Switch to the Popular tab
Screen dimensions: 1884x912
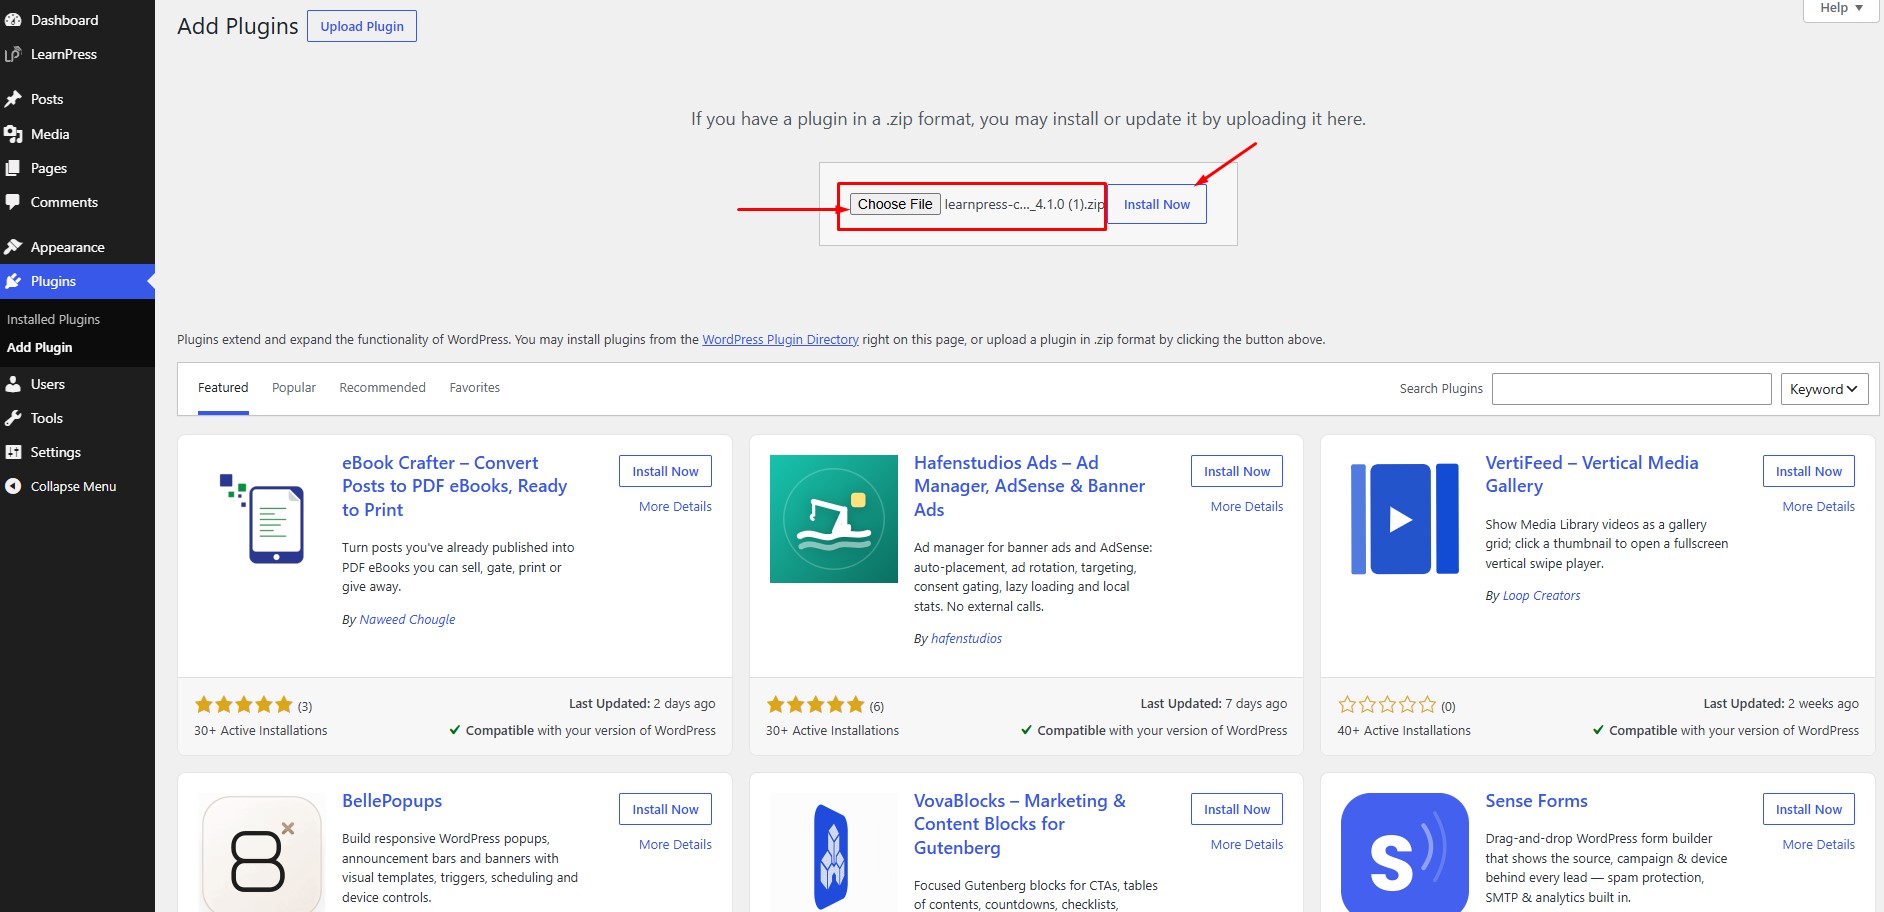pos(294,388)
